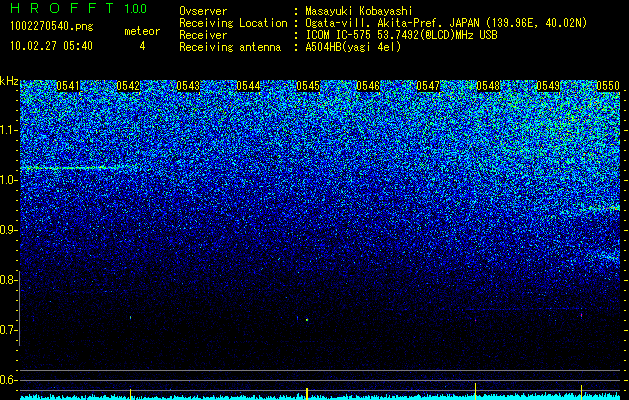Select the antenna text A504HB(yagi 4el)
This screenshot has width=629, height=400.
(x=353, y=47)
